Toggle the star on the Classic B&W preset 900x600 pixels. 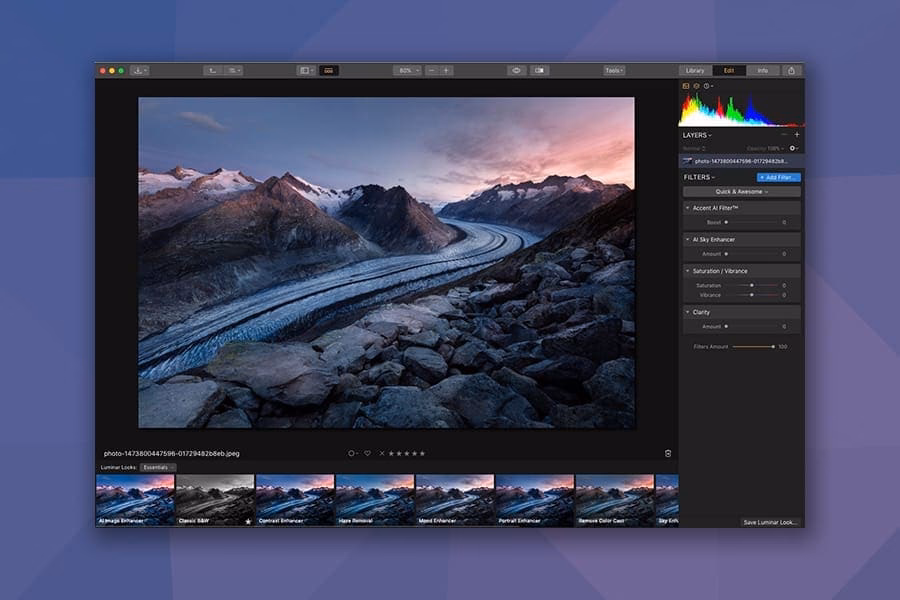(248, 521)
